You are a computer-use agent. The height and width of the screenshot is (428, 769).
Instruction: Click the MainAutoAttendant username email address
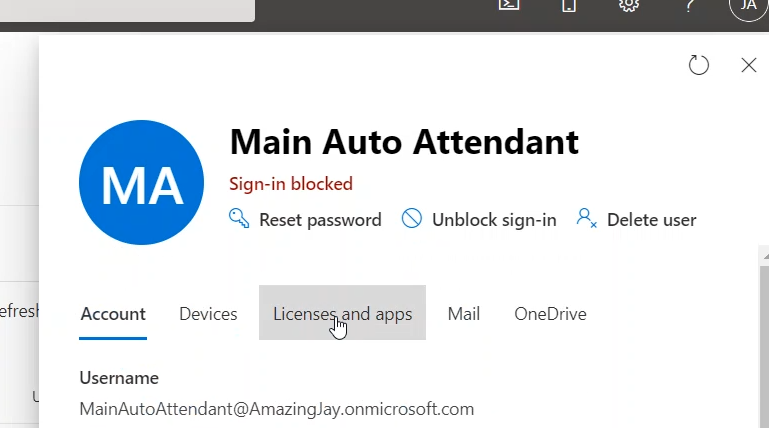click(277, 409)
